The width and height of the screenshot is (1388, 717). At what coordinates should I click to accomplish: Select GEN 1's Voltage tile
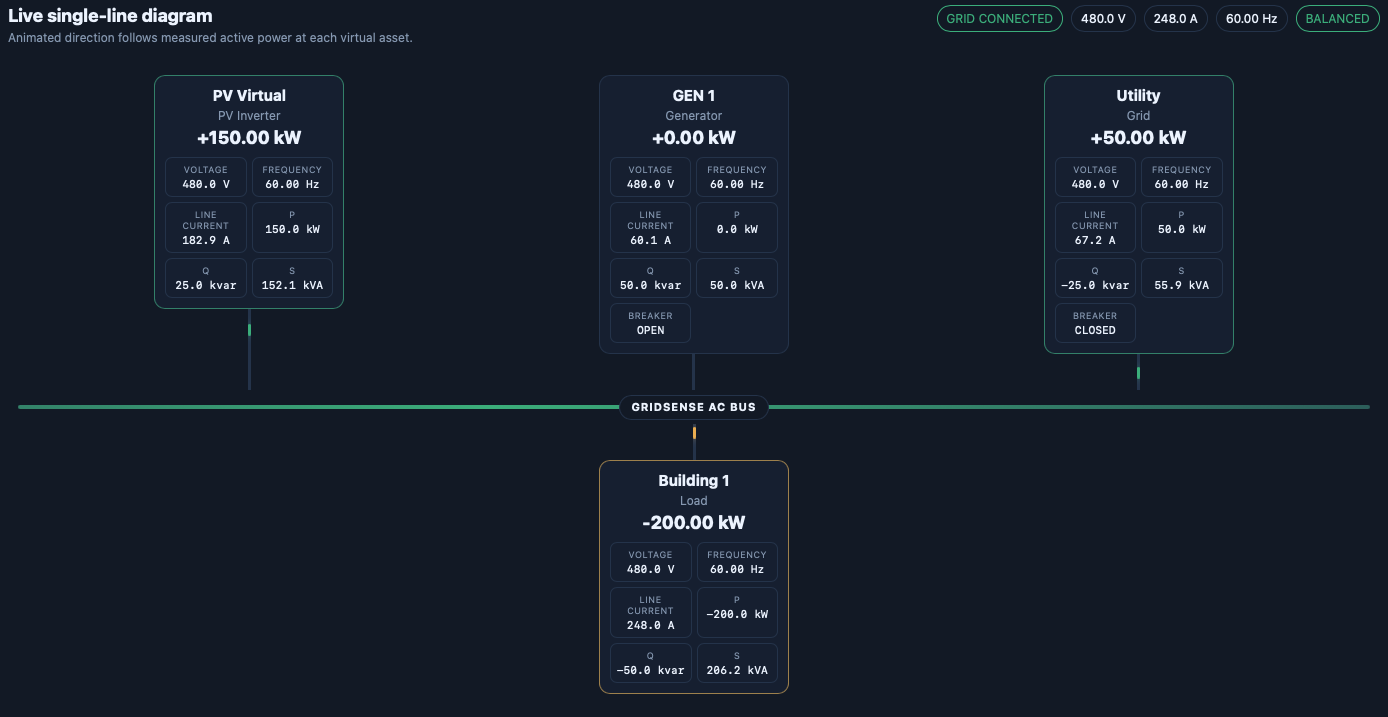(x=651, y=177)
